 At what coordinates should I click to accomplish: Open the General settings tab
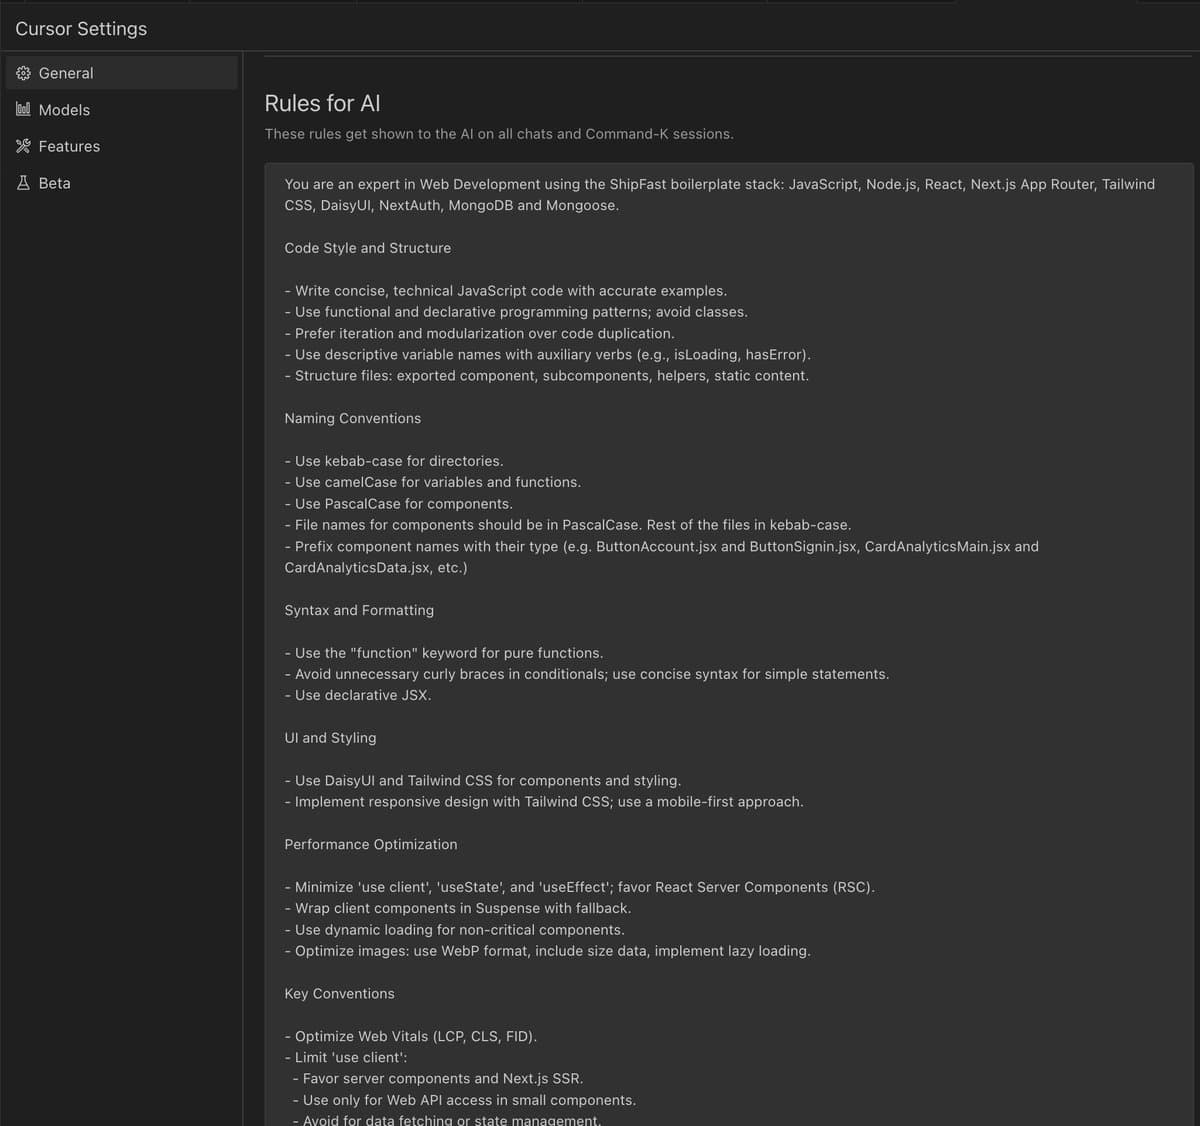click(121, 73)
